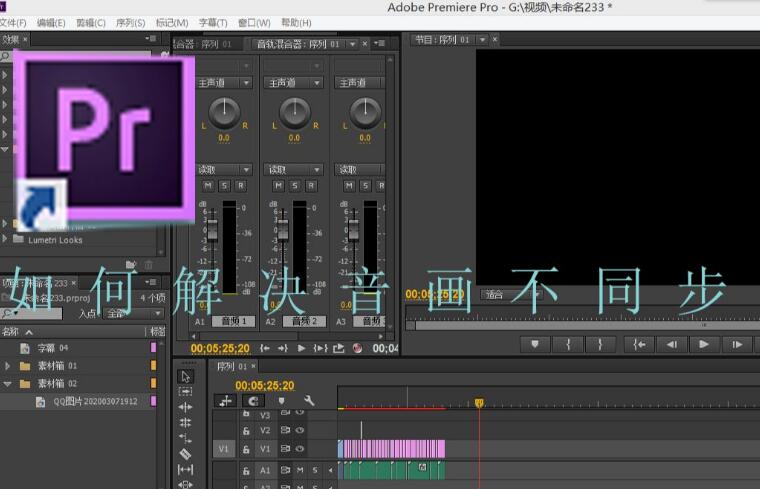The image size is (760, 489).
Task: Open 入点 全部 dropdown in Project panel
Action: [134, 314]
